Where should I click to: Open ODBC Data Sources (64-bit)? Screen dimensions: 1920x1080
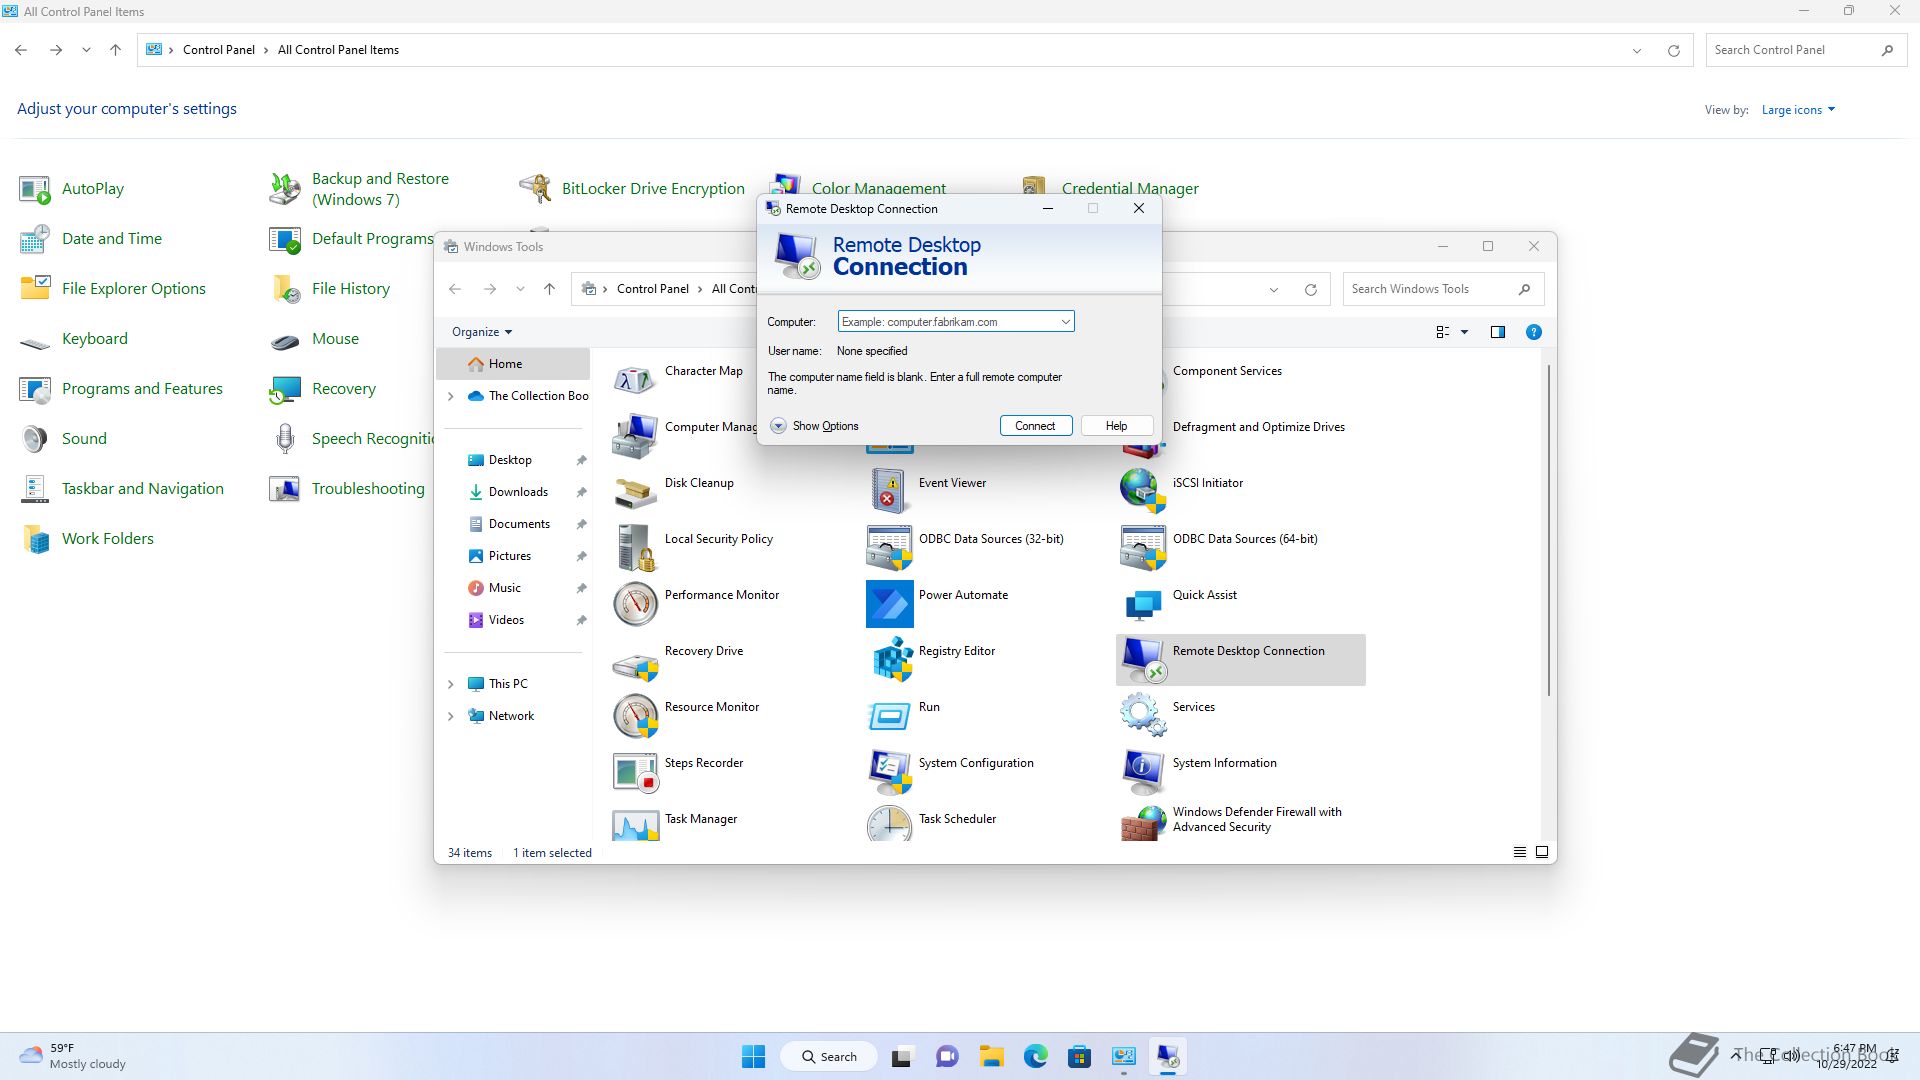[1219, 547]
